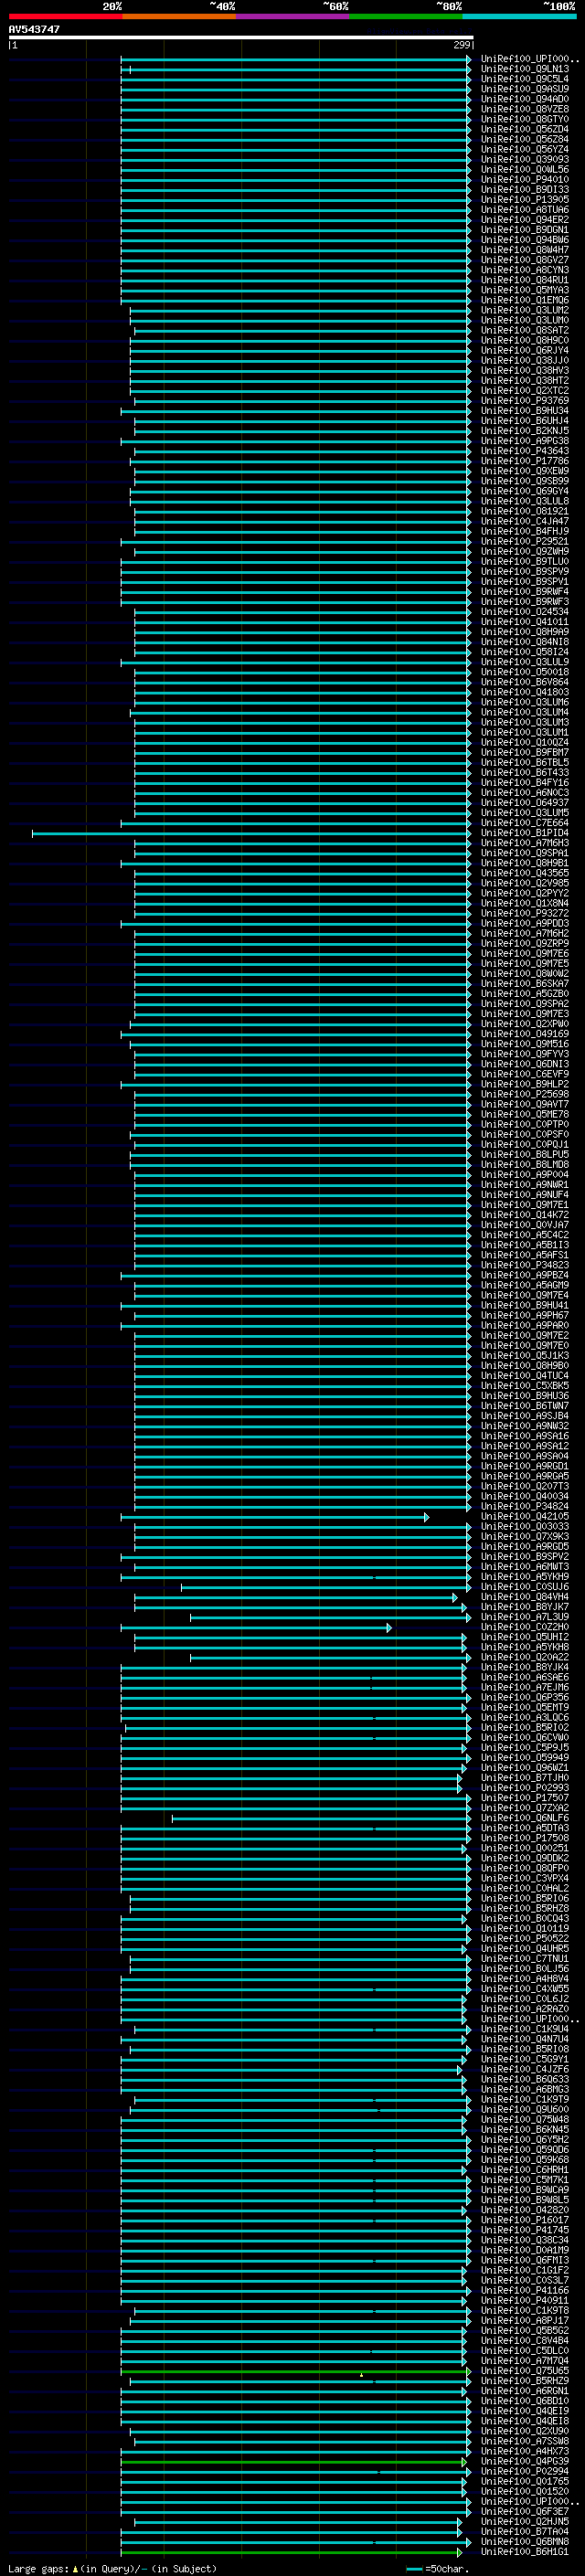Select the UniRef100_P17507 label
Image resolution: width=585 pixels, height=2576 pixels.
(x=525, y=1798)
